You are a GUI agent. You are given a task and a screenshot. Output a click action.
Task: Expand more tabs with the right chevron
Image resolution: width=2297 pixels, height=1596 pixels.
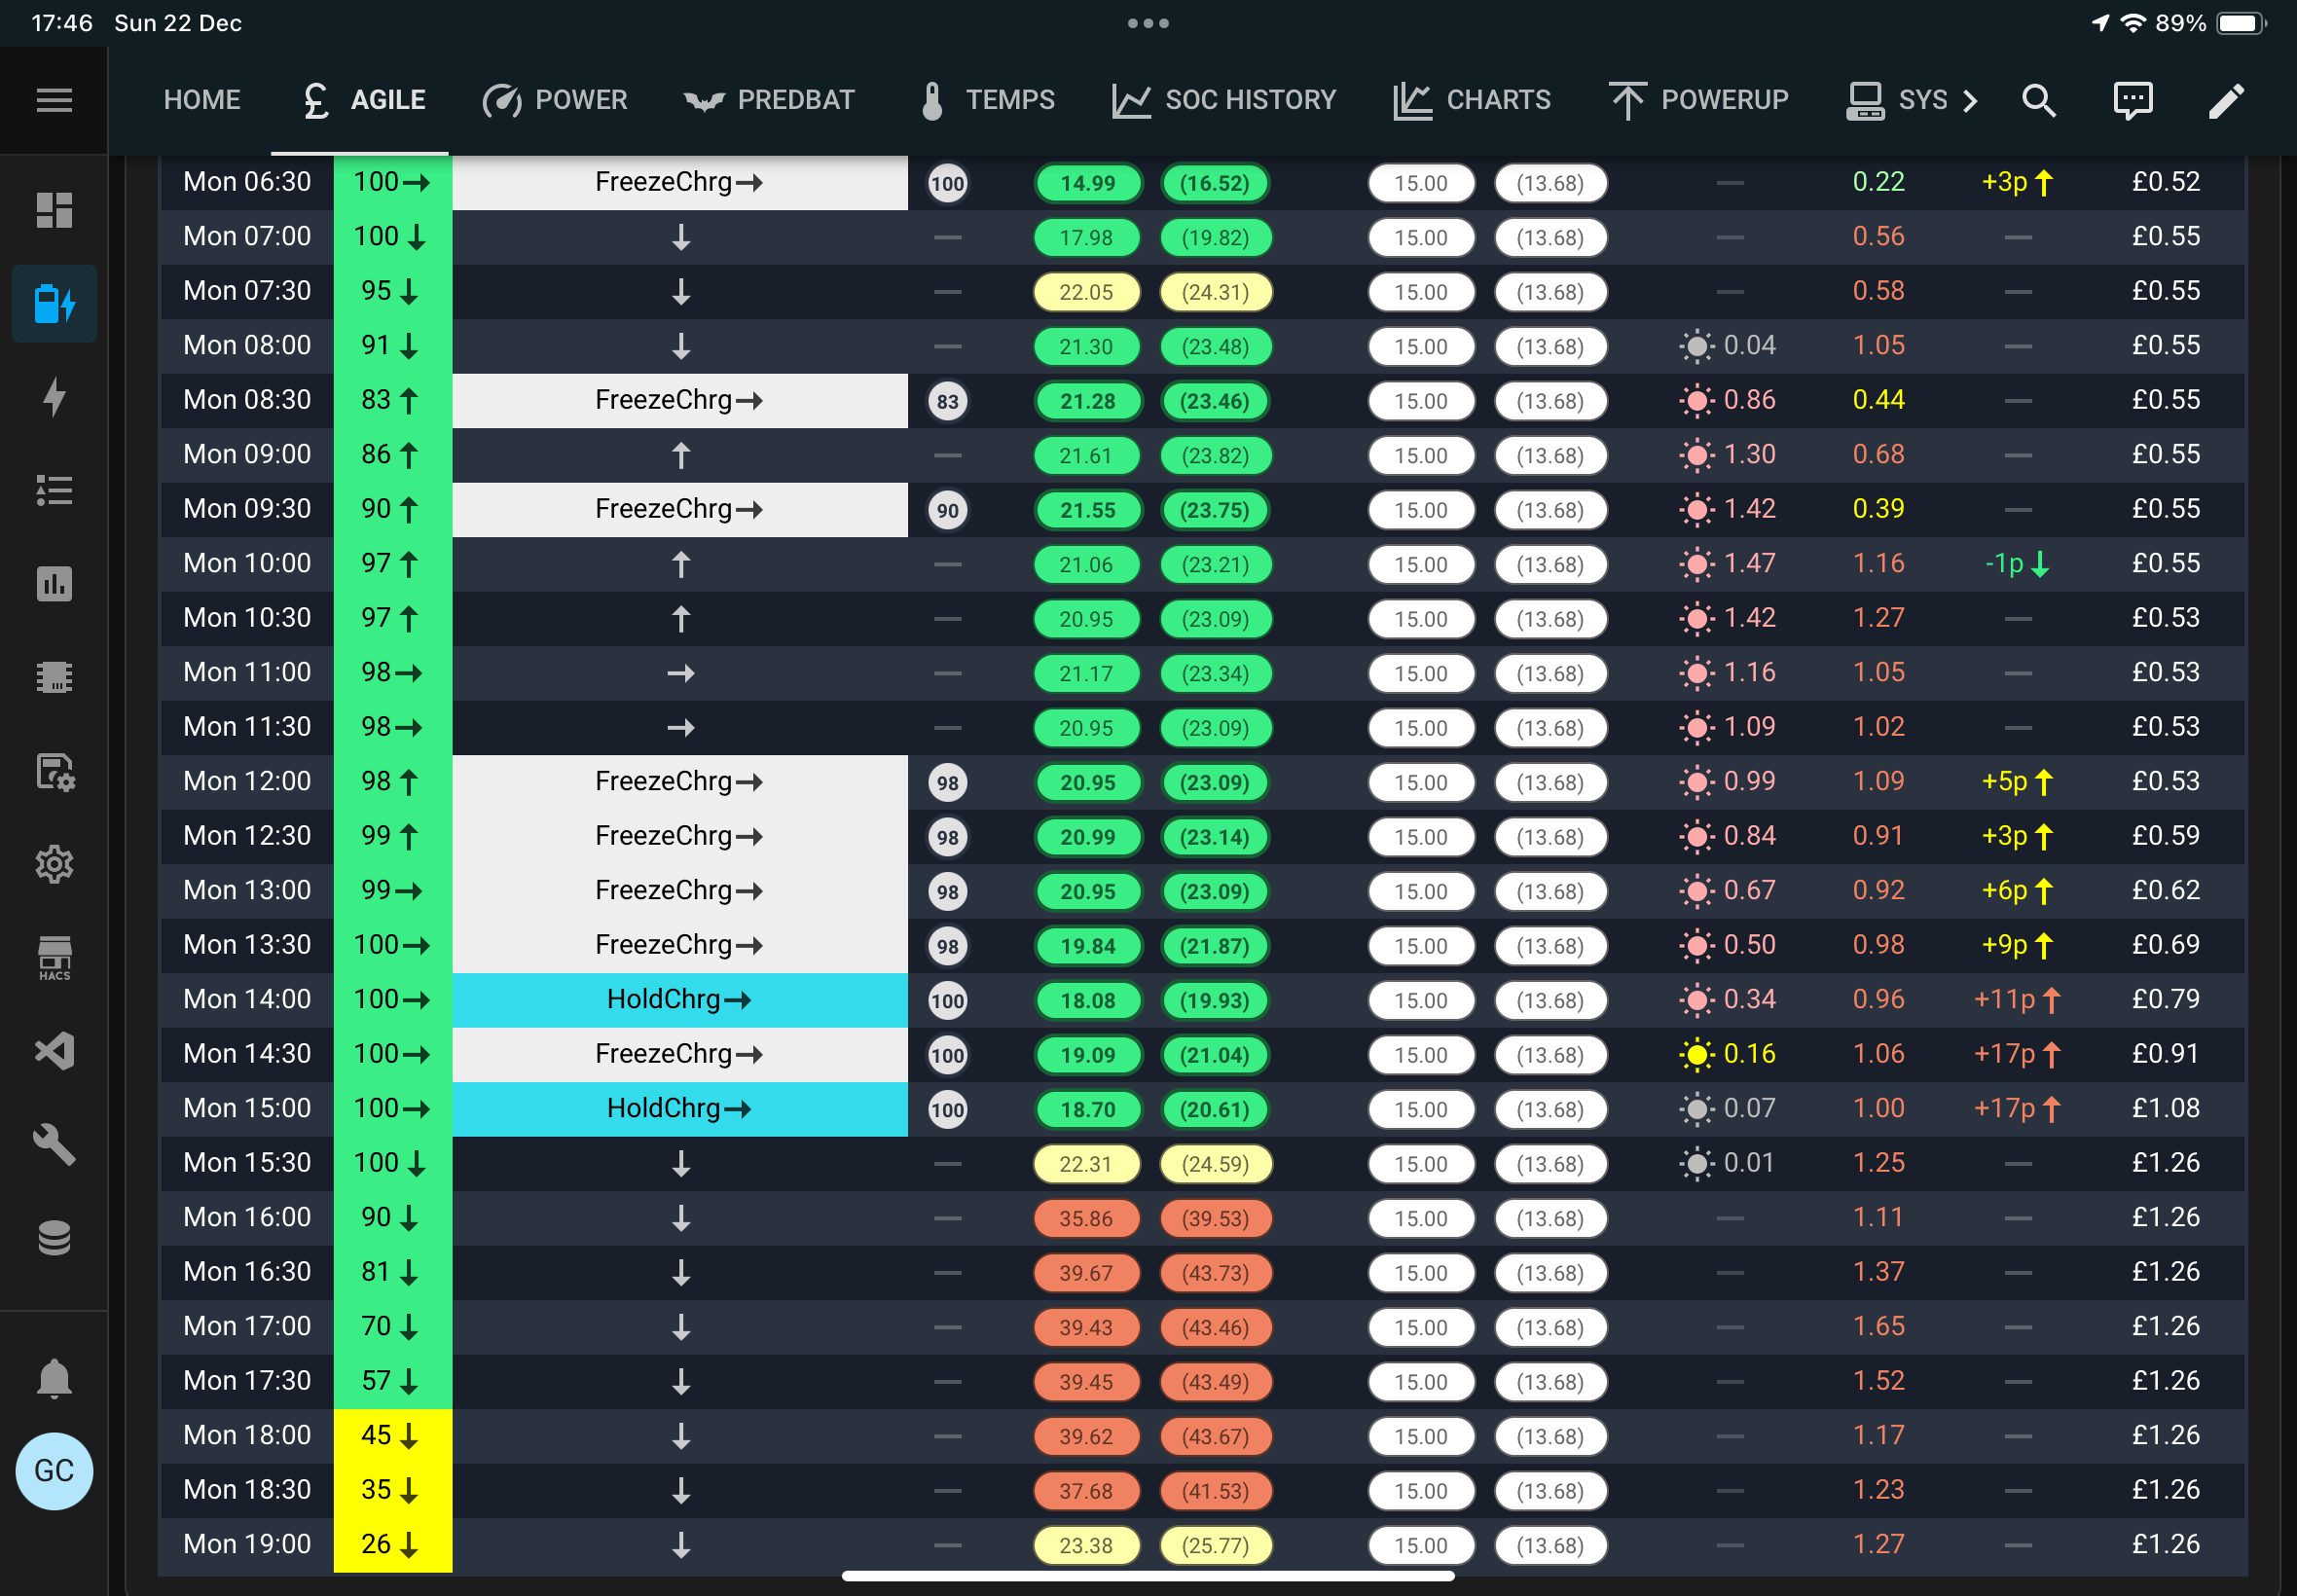[1969, 100]
